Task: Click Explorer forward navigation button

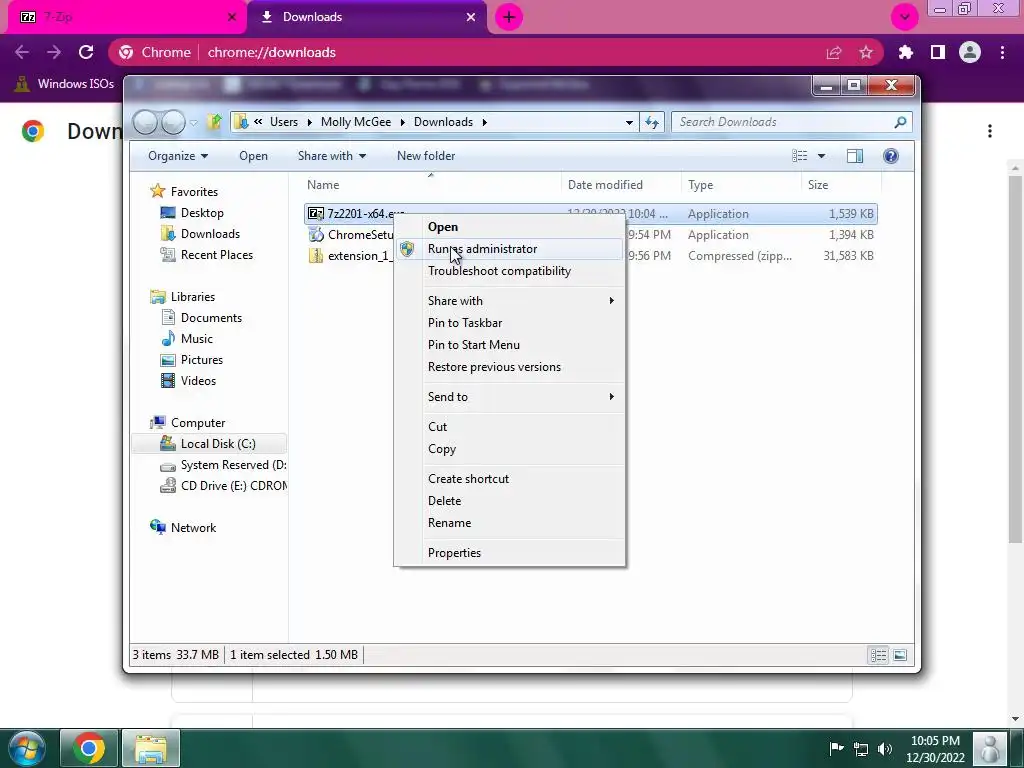Action: [x=173, y=122]
